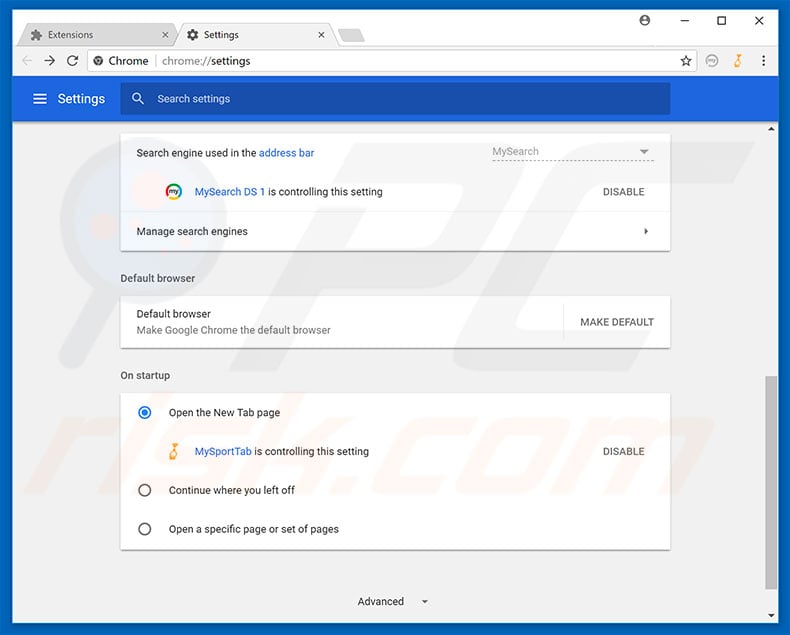Click Make Default browser button
This screenshot has height=635, width=790.
[x=617, y=322]
